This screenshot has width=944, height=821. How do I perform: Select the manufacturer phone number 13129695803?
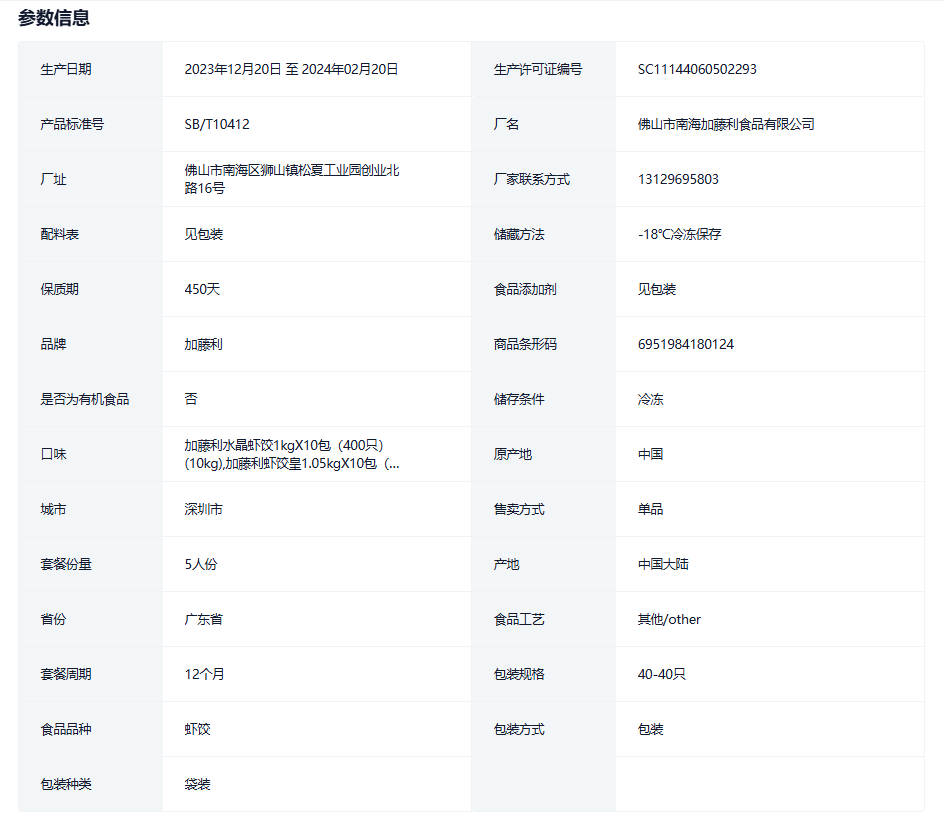tap(678, 179)
